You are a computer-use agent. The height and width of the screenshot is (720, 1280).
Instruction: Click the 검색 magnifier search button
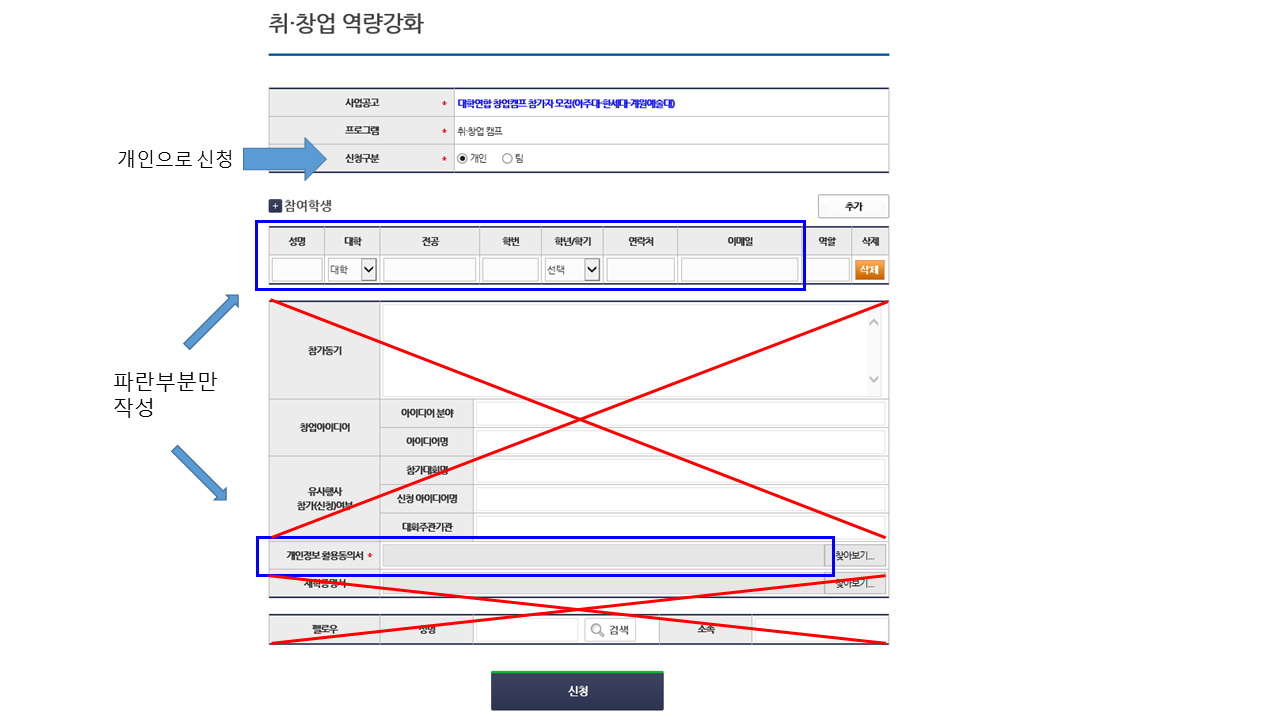click(x=610, y=630)
